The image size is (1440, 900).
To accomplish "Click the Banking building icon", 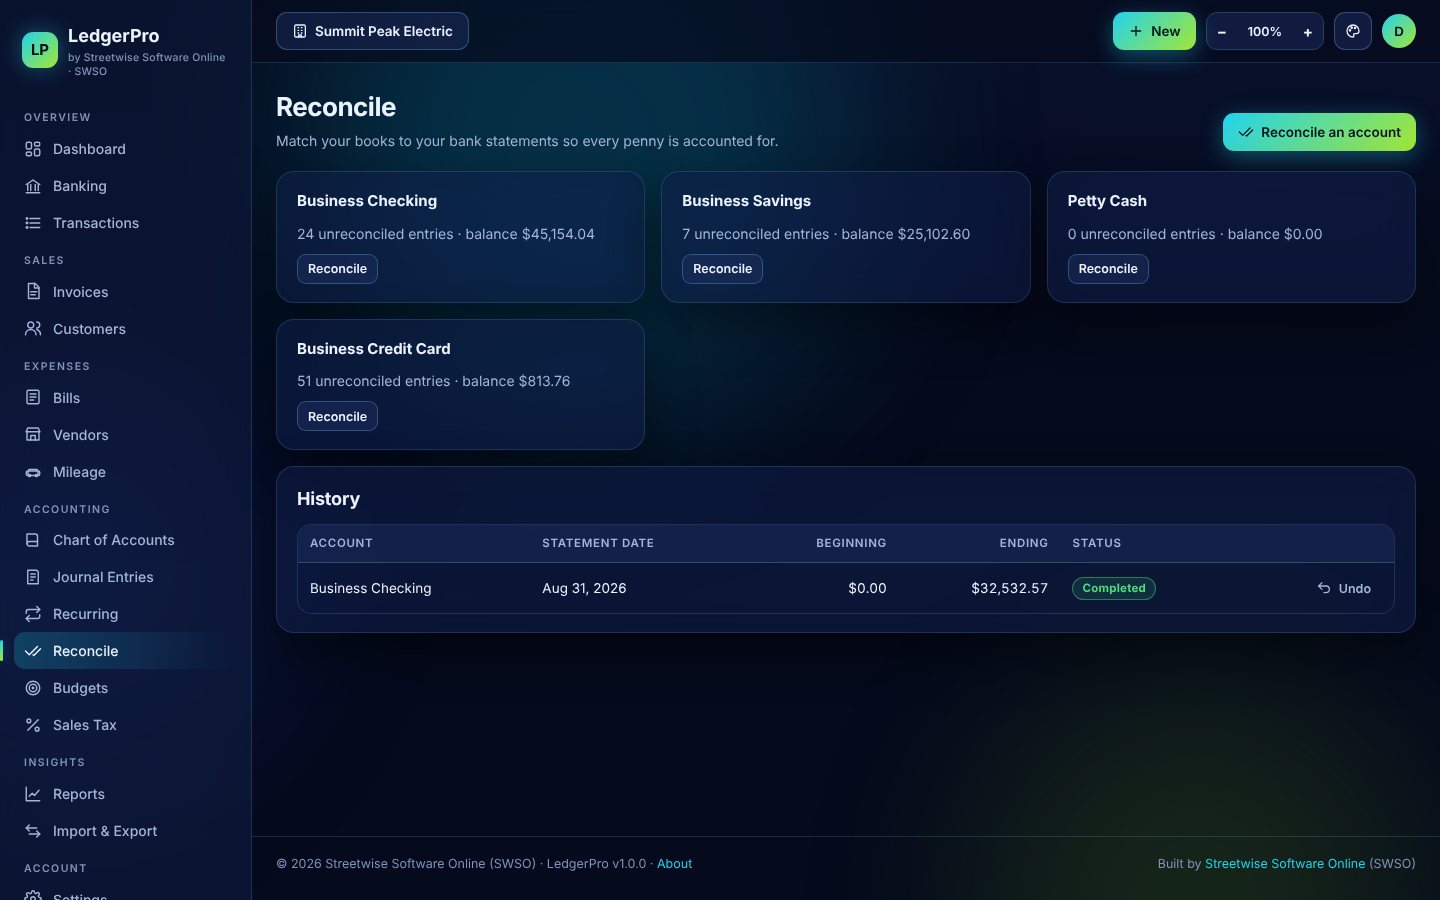I will [x=33, y=186].
